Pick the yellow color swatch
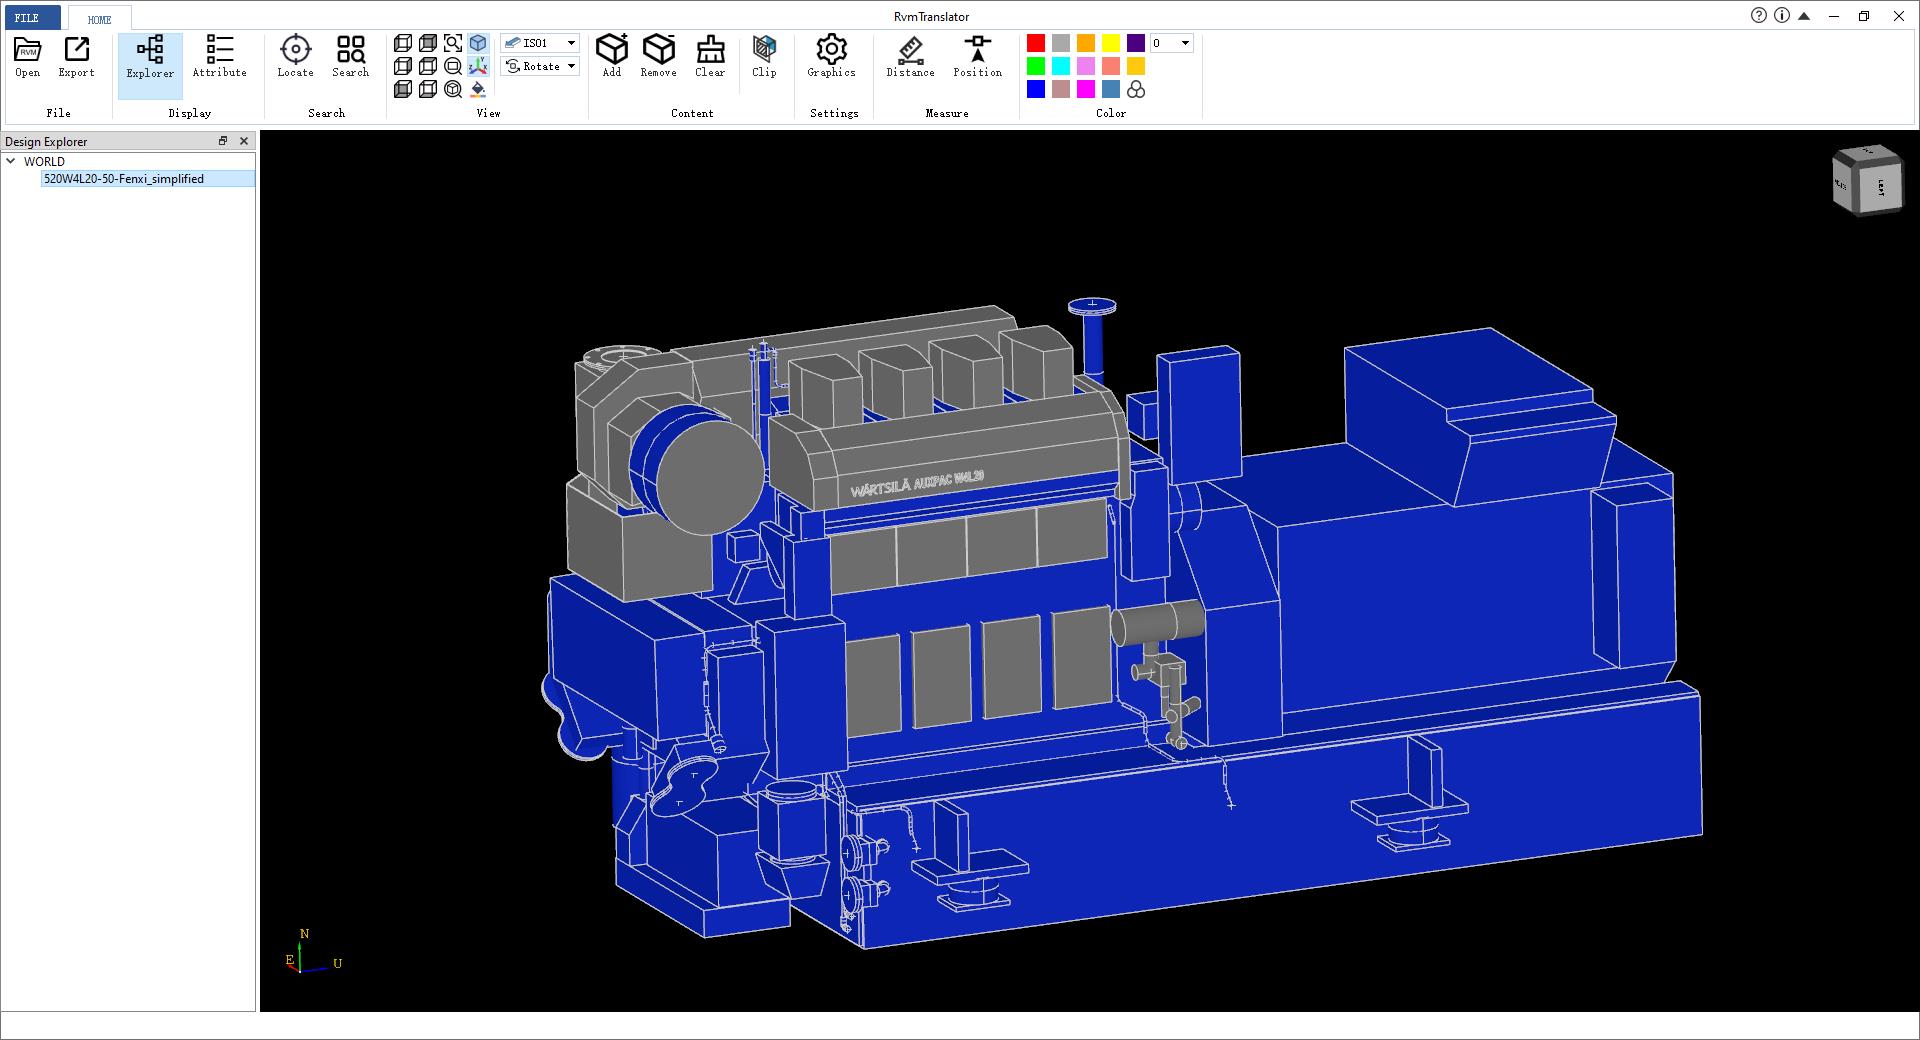Image resolution: width=1920 pixels, height=1040 pixels. (1111, 43)
